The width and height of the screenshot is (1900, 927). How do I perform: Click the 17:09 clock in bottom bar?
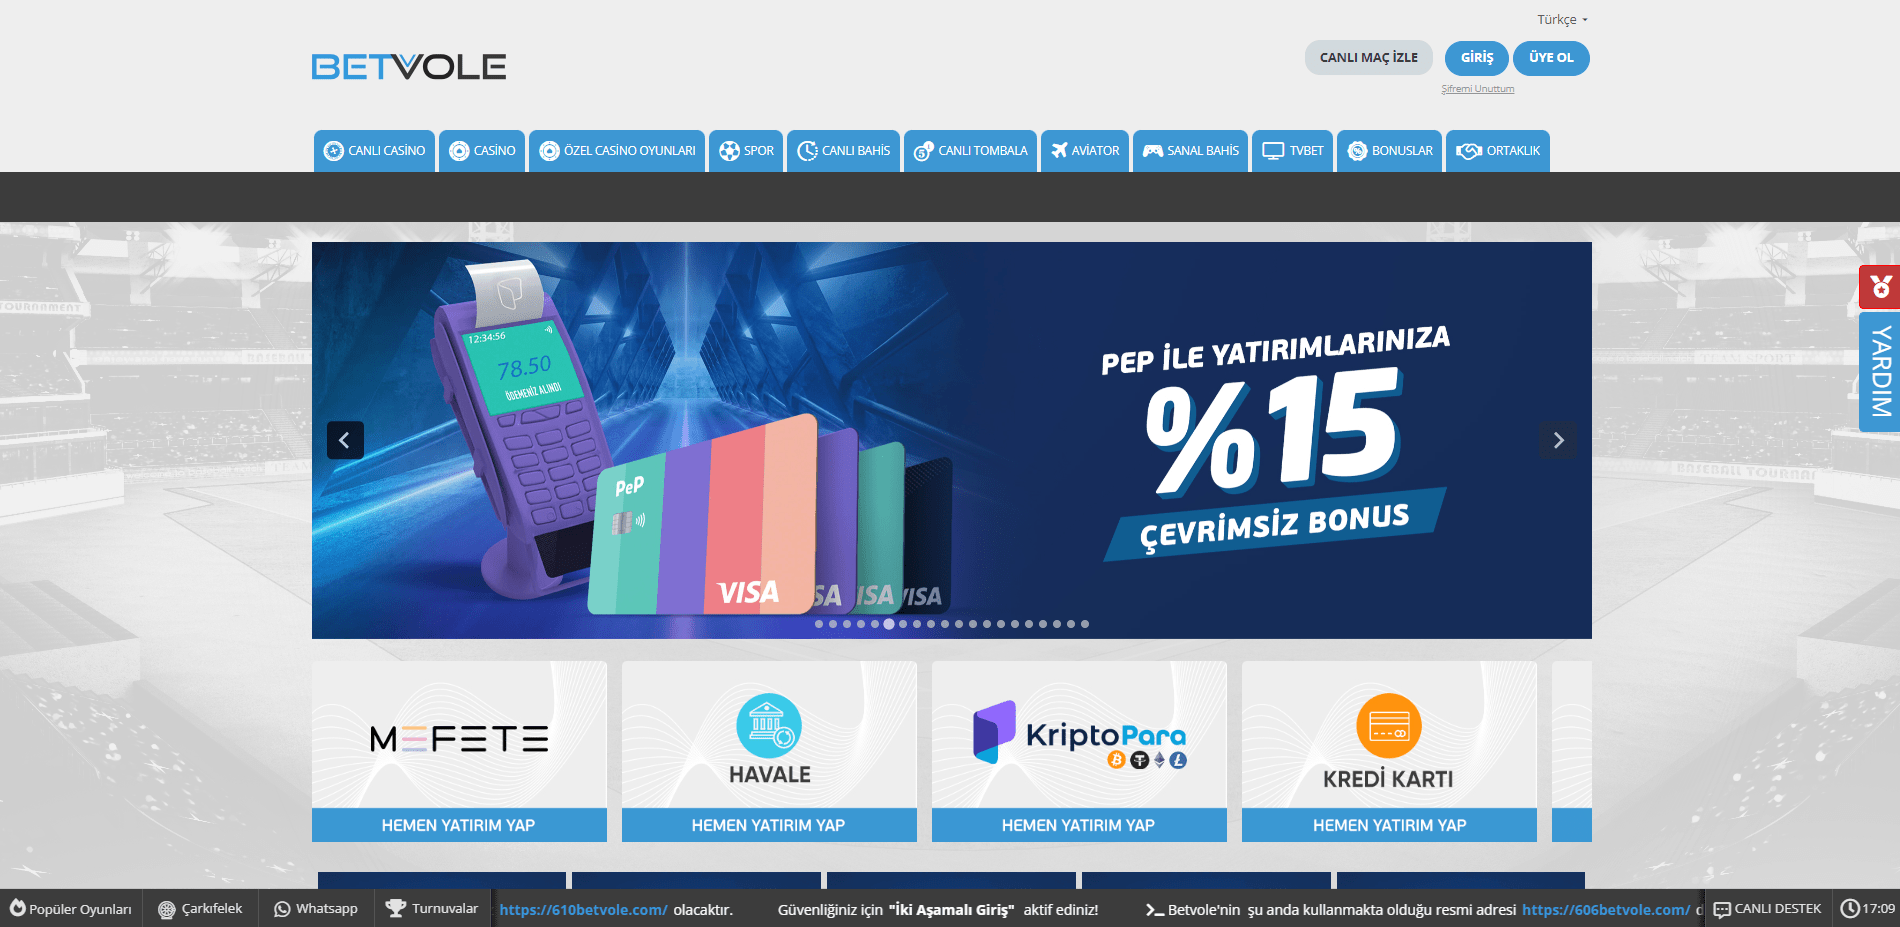[1868, 909]
